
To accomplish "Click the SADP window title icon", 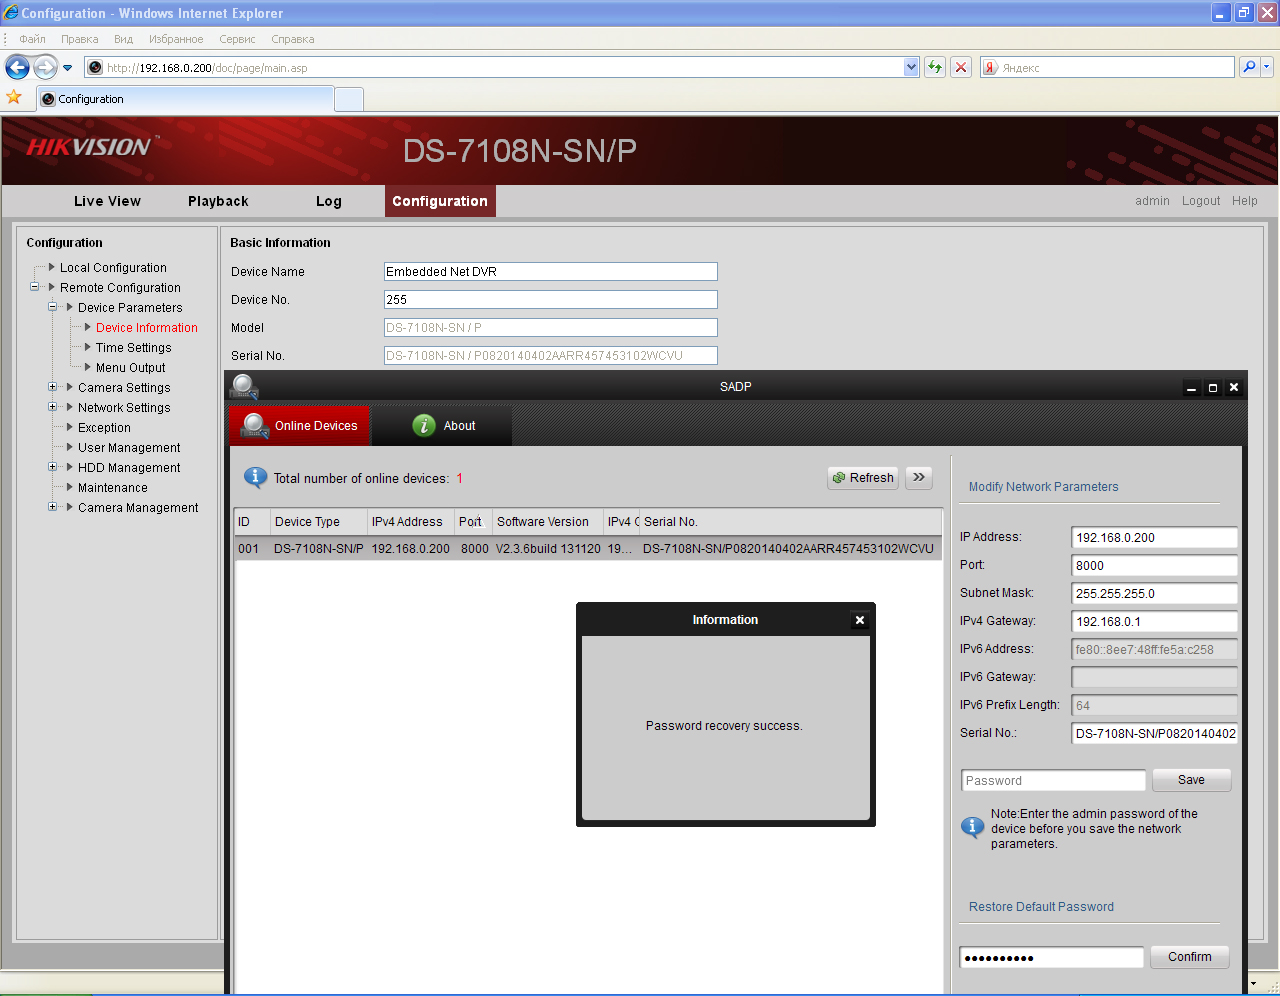I will 243,386.
